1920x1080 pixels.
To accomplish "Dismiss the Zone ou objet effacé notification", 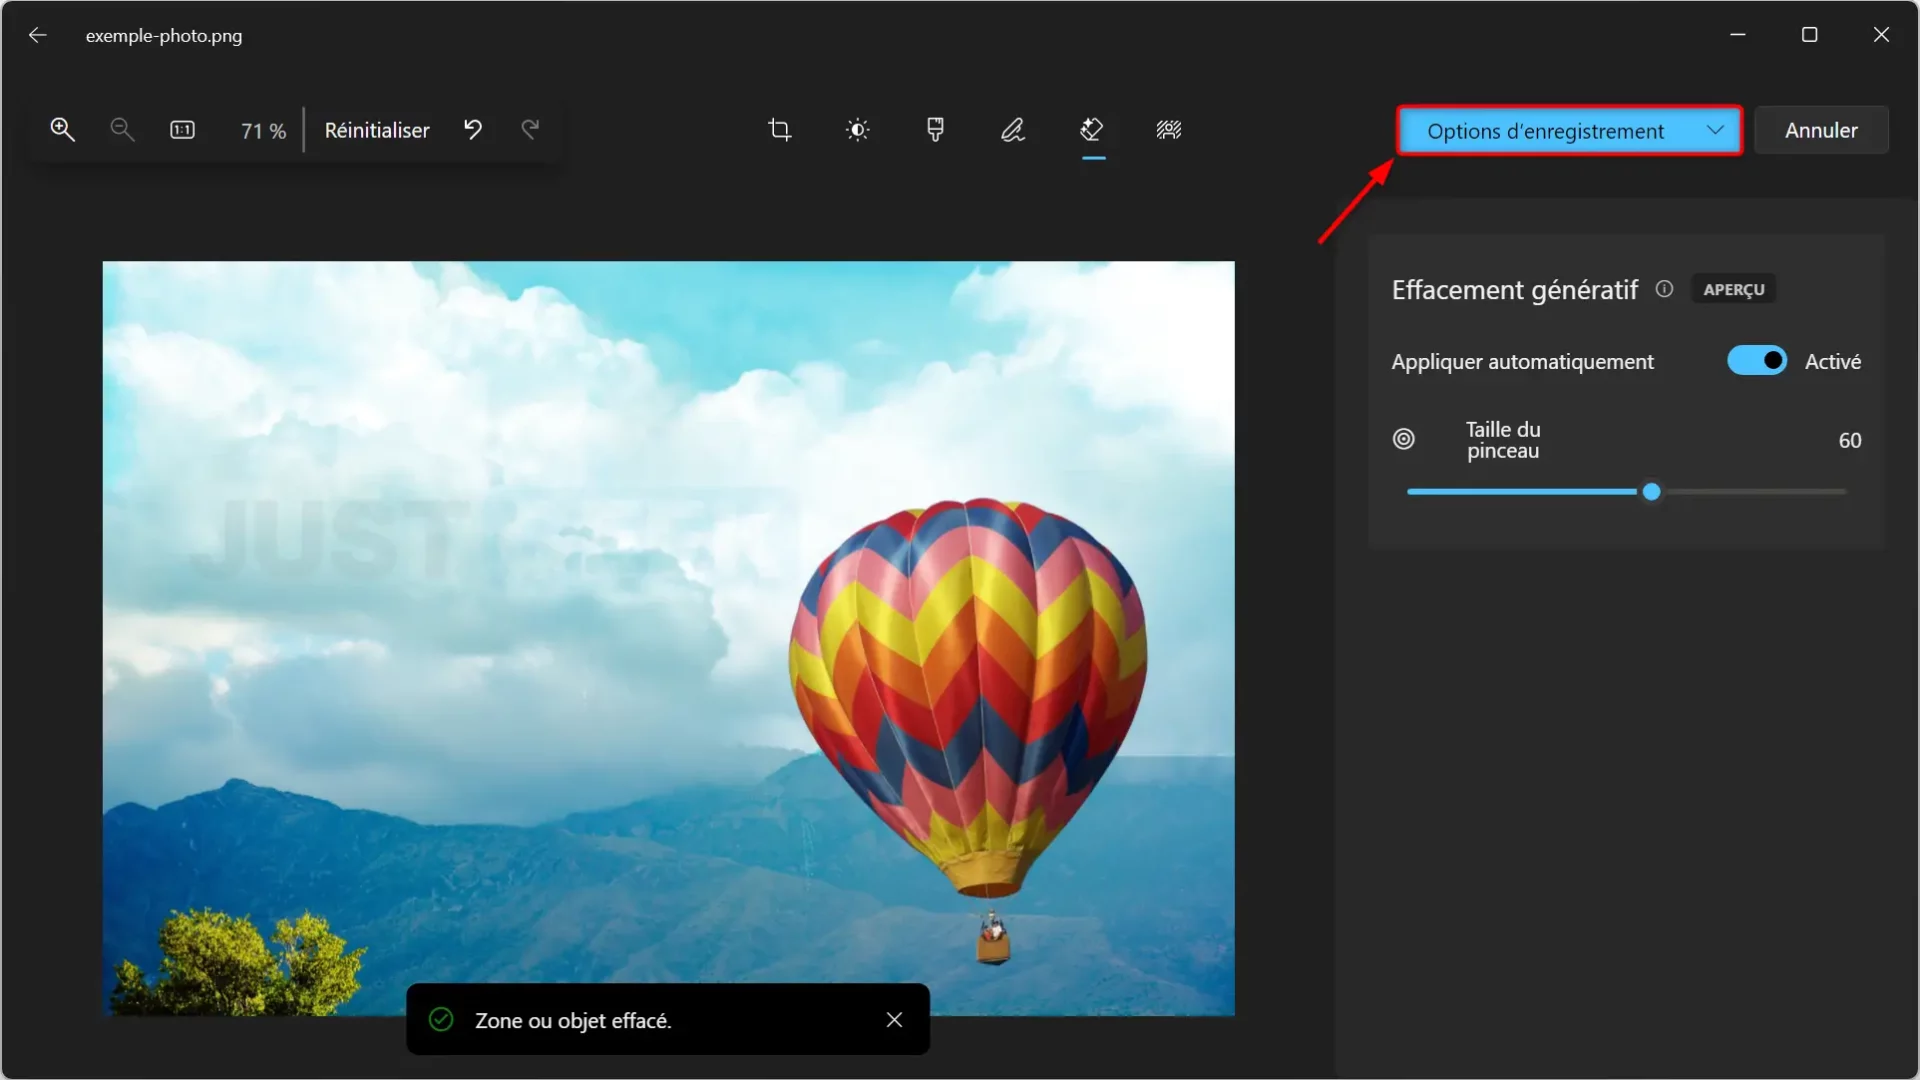I will tap(894, 1018).
